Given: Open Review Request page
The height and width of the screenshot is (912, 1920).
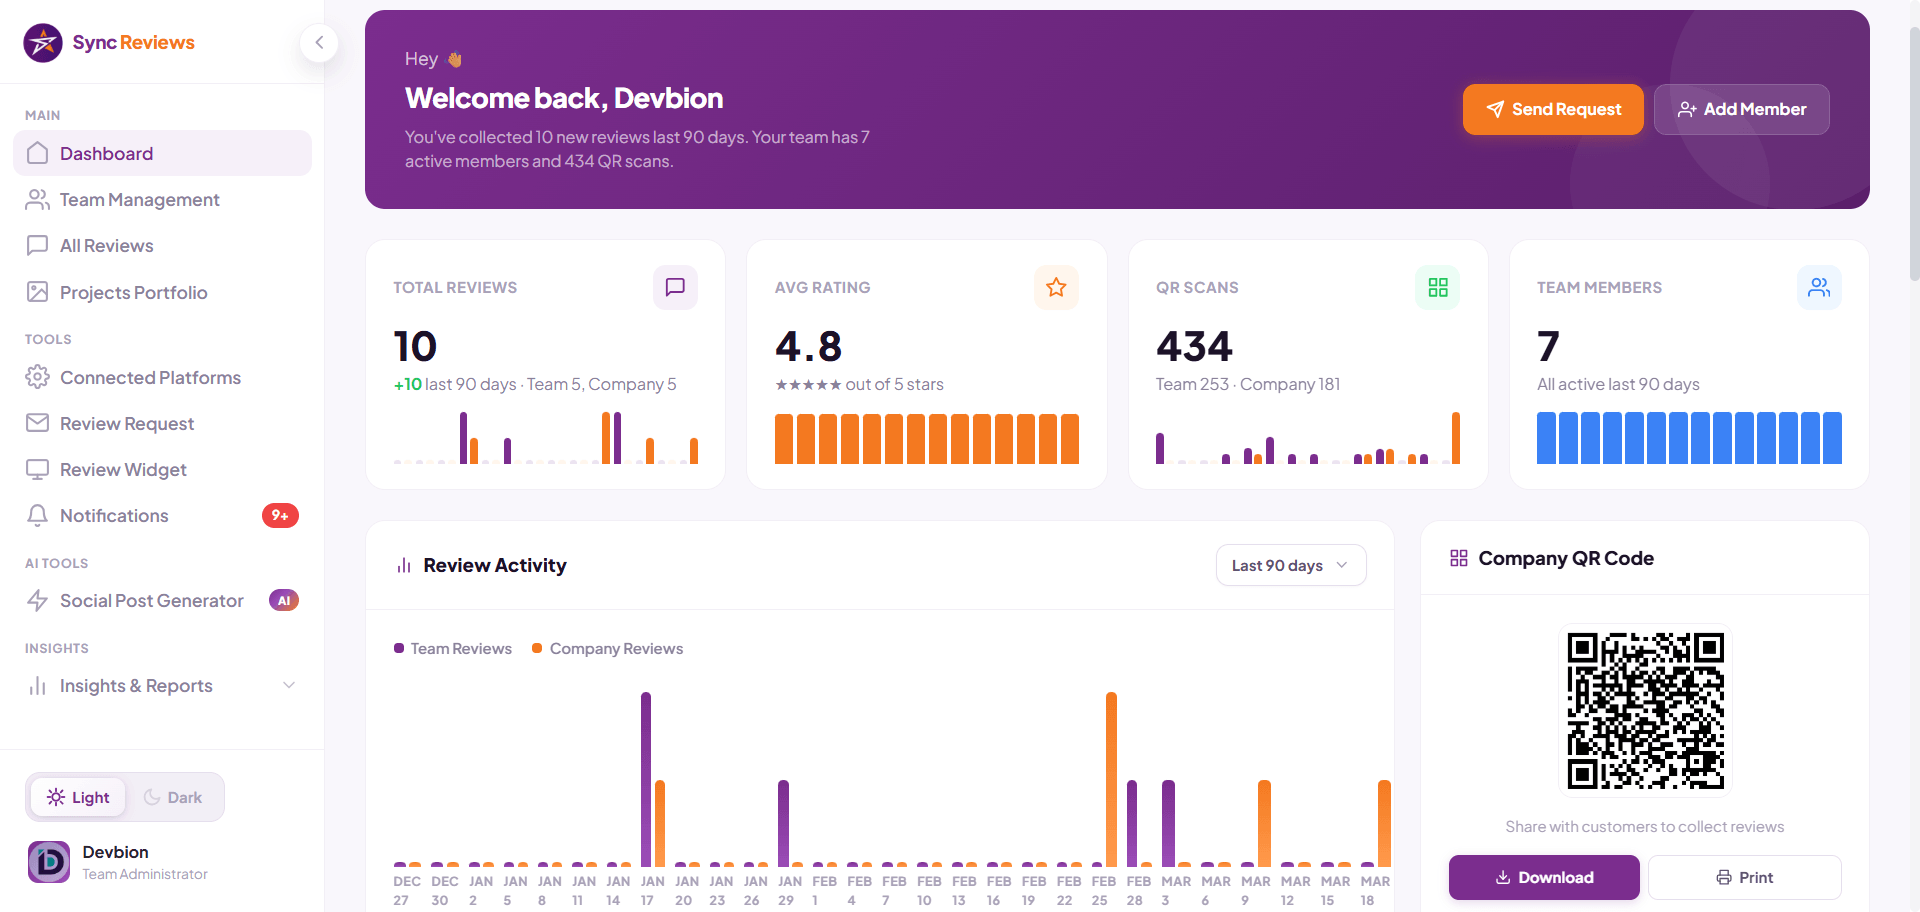Looking at the screenshot, I should [162, 423].
